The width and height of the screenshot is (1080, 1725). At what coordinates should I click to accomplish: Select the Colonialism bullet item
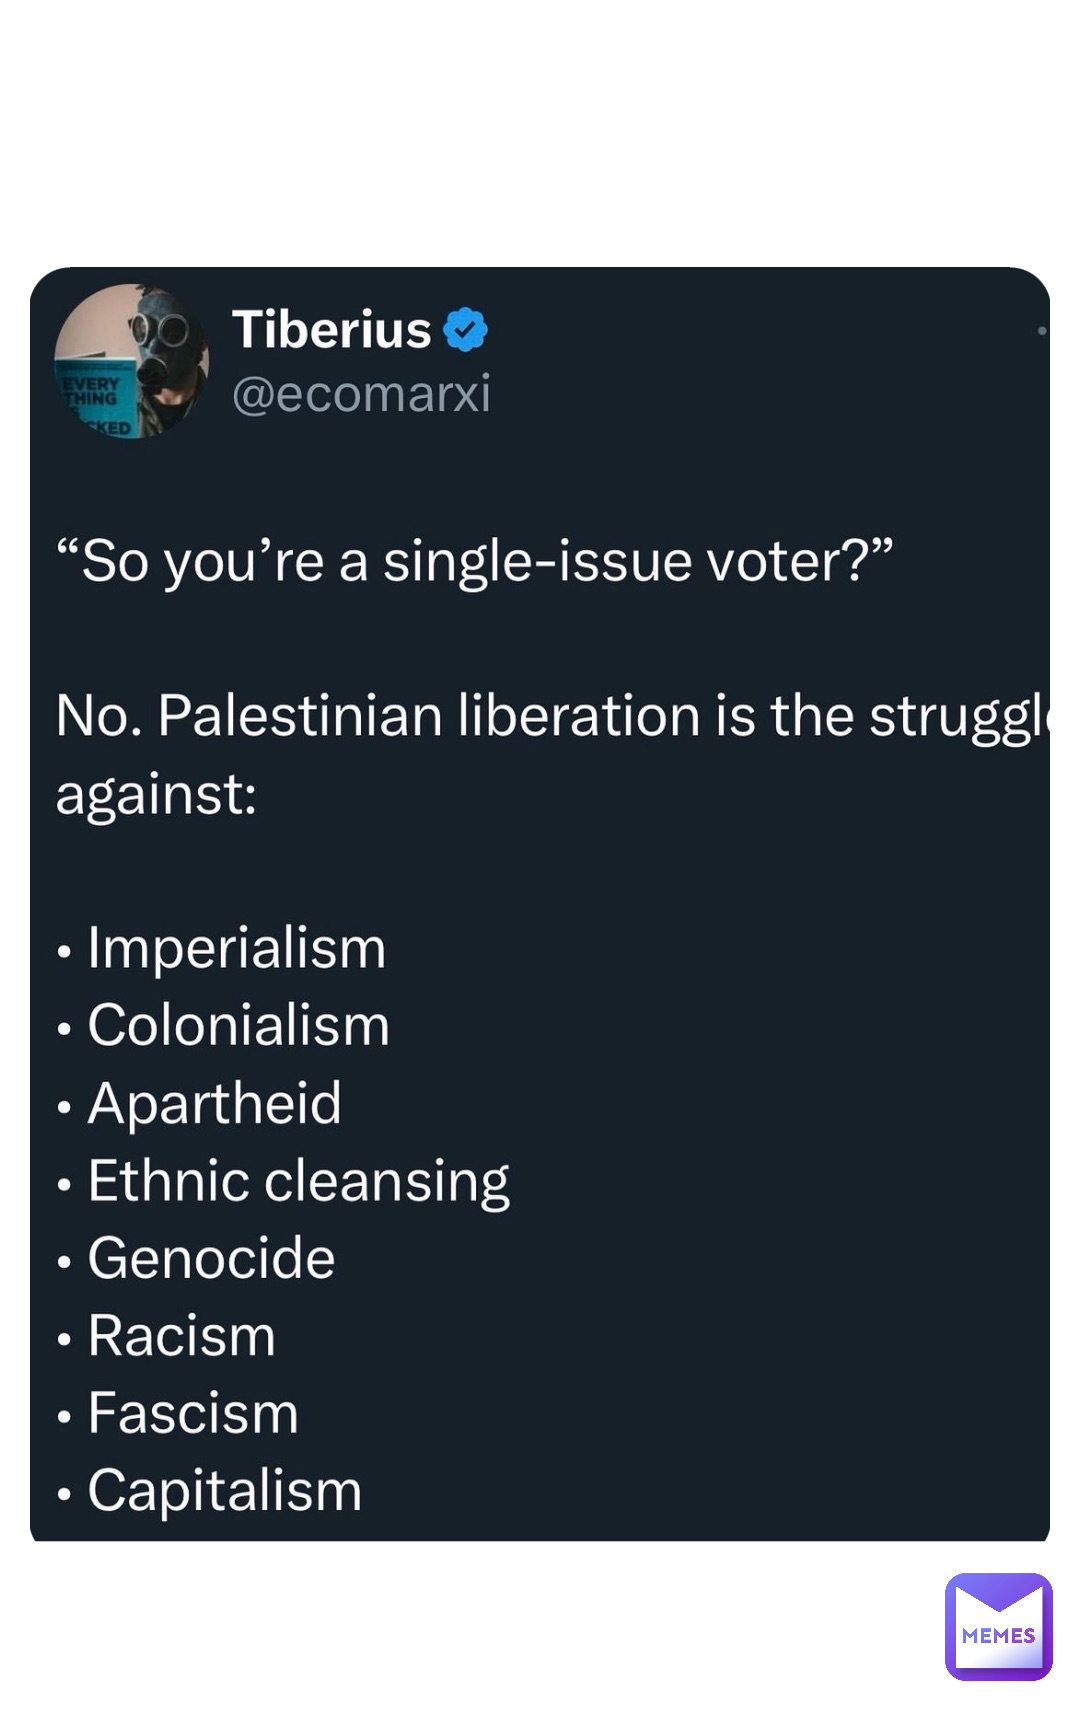coord(223,1026)
